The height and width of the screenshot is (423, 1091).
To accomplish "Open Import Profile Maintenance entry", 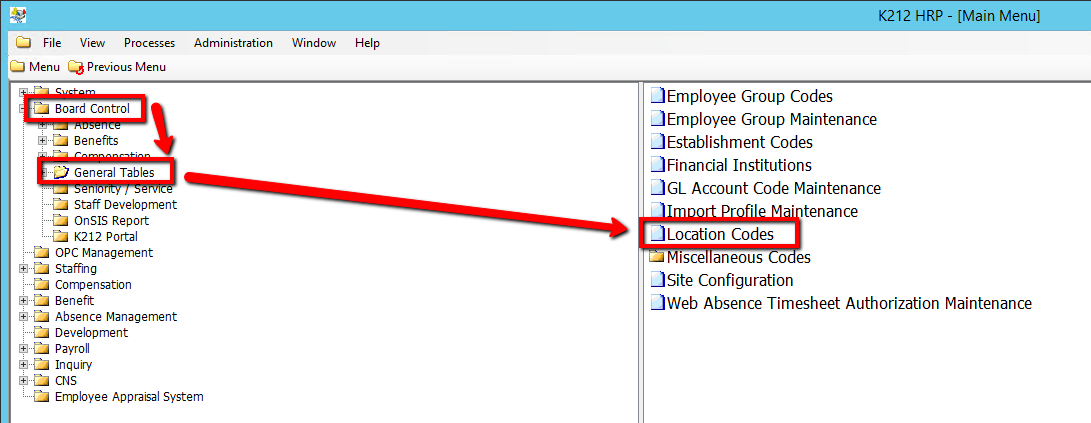I will coord(761,211).
